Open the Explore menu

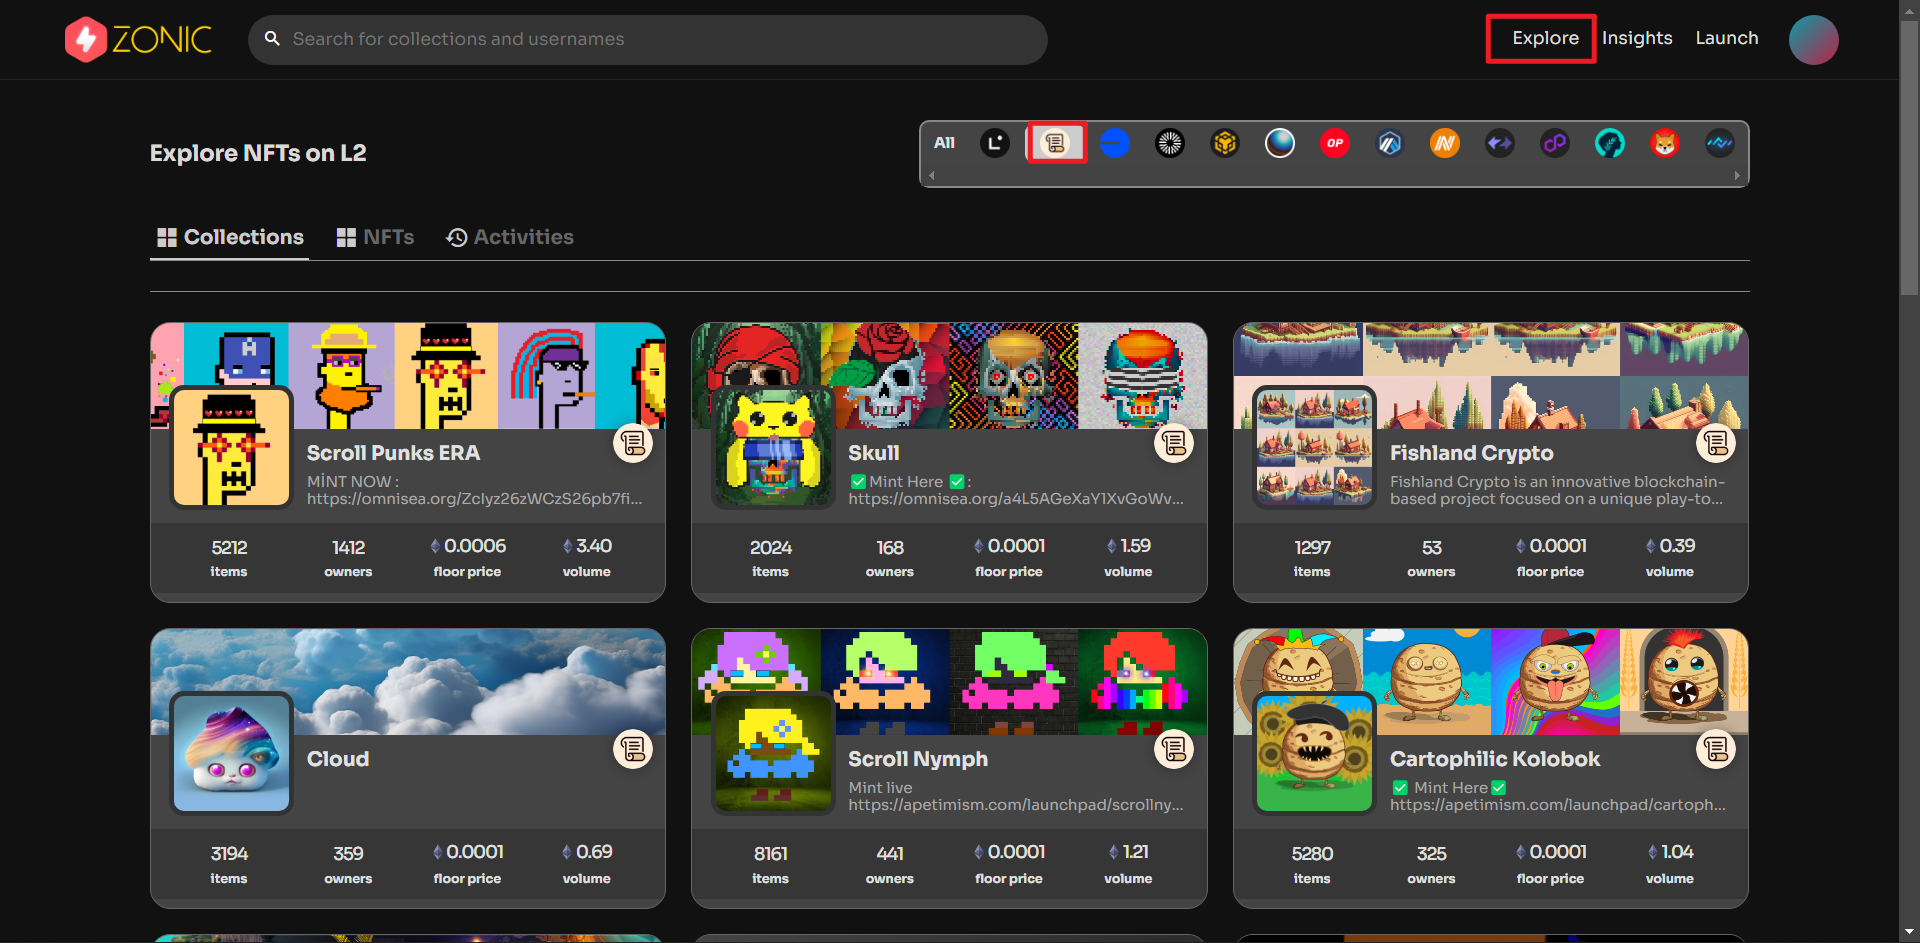(x=1545, y=38)
